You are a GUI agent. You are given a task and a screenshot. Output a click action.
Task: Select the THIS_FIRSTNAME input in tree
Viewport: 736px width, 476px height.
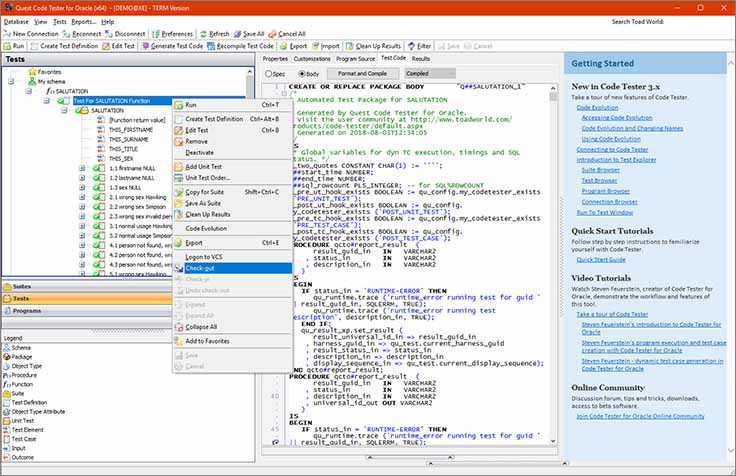click(x=130, y=130)
